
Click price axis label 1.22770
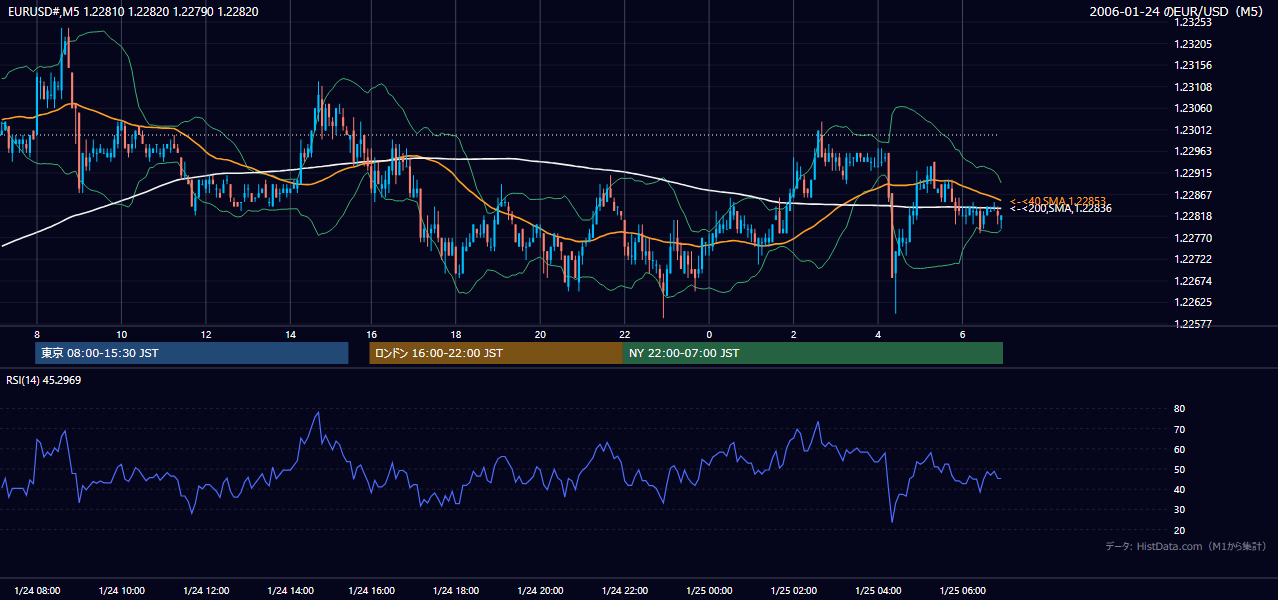[1193, 238]
